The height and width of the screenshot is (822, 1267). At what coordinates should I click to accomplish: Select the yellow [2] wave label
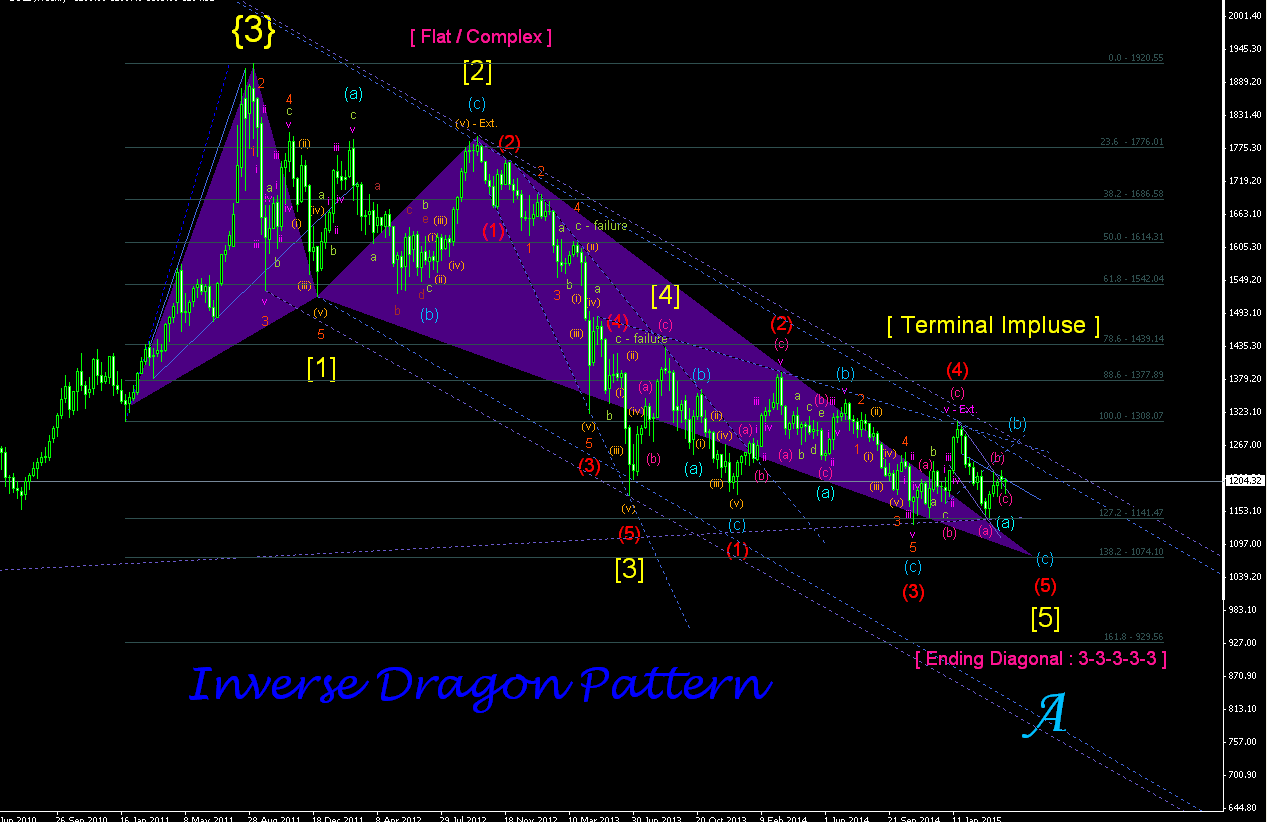pos(477,71)
